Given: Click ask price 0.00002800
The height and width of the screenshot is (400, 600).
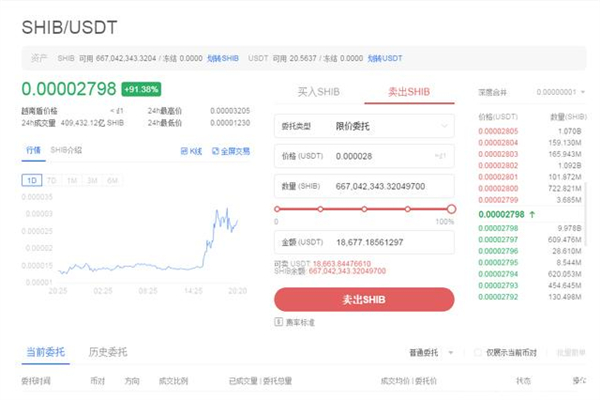Looking at the screenshot, I should (x=498, y=188).
